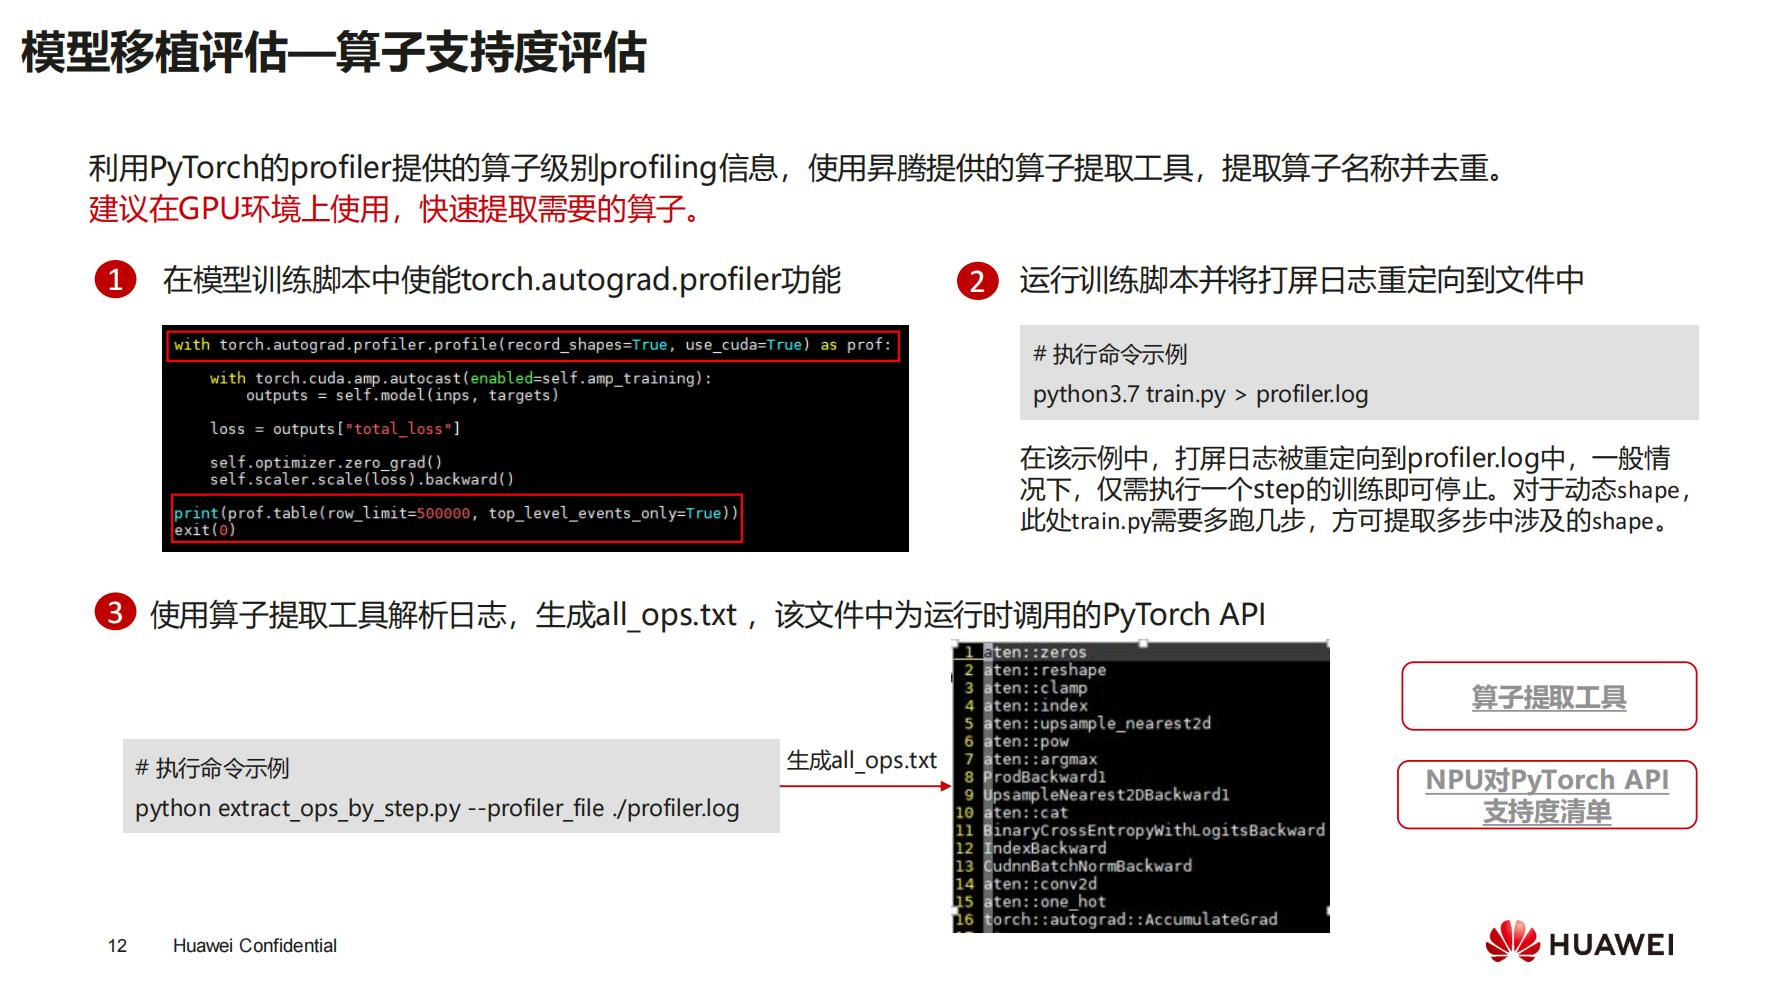Click the # 执行命令示例 comment above extract_ops_by_step
1778x1000 pixels.
[x=212, y=768]
